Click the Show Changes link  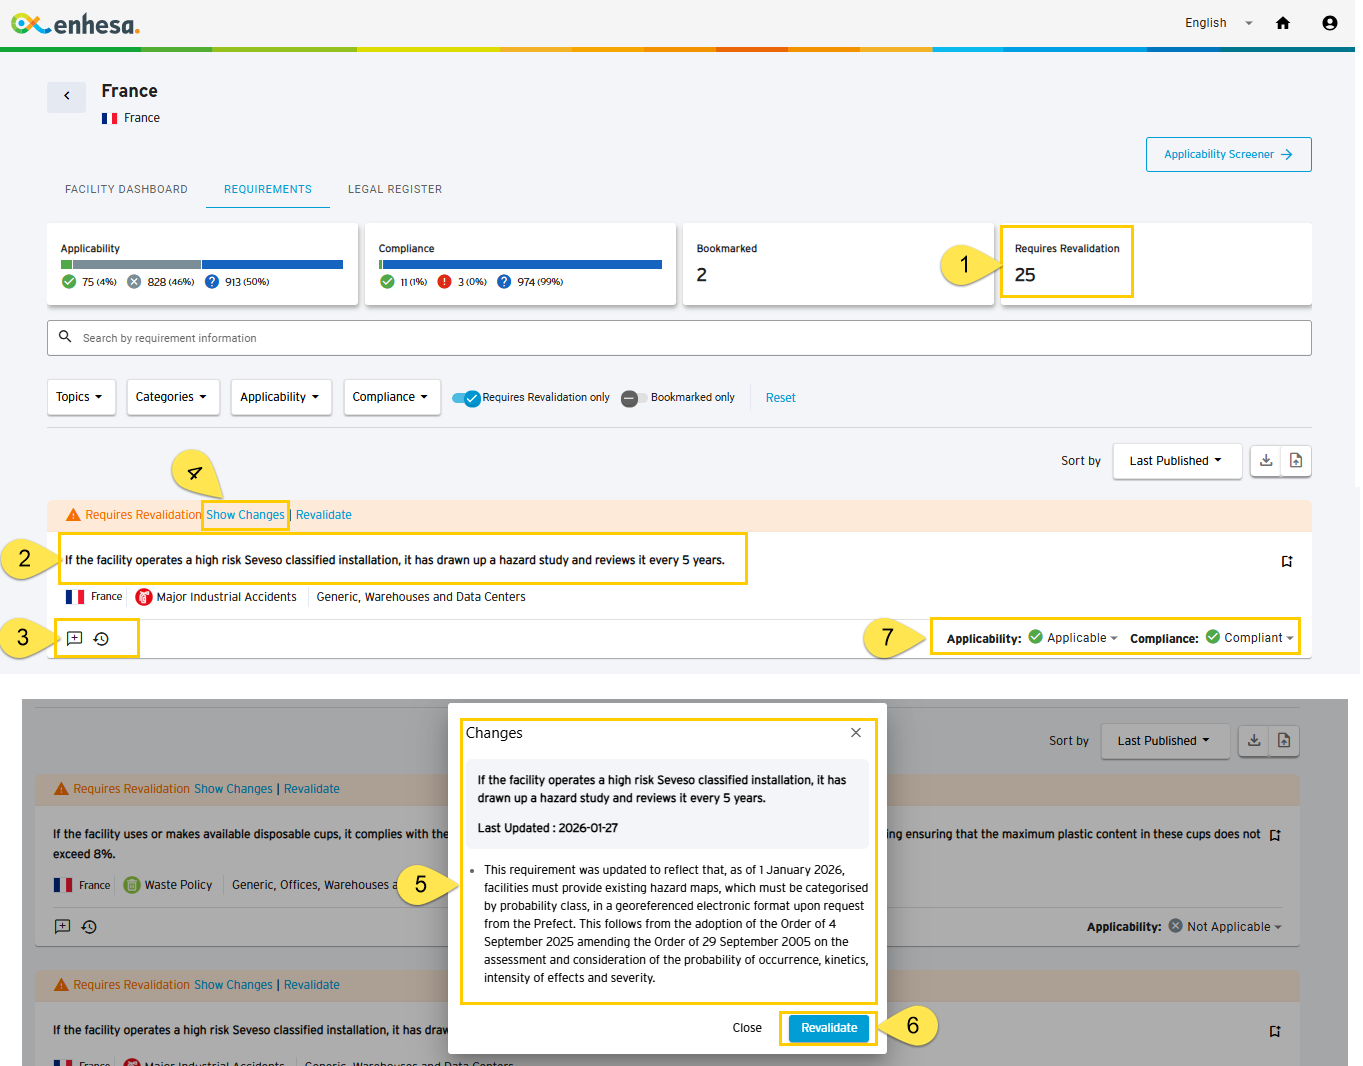(x=245, y=515)
